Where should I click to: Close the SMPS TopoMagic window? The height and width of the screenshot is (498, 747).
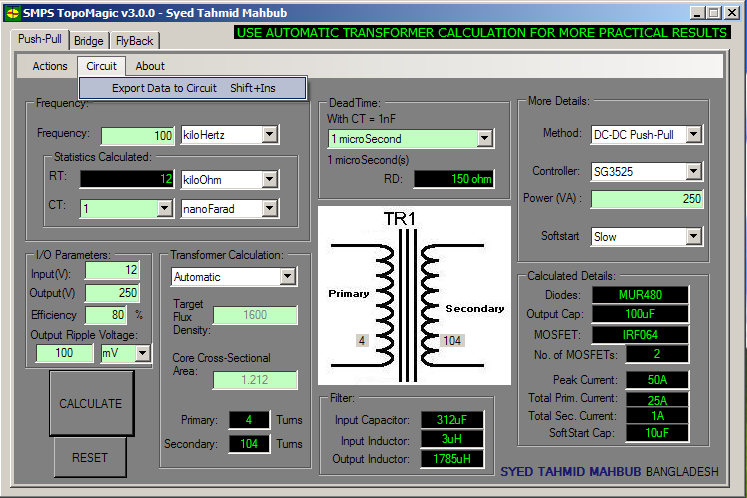(x=732, y=13)
